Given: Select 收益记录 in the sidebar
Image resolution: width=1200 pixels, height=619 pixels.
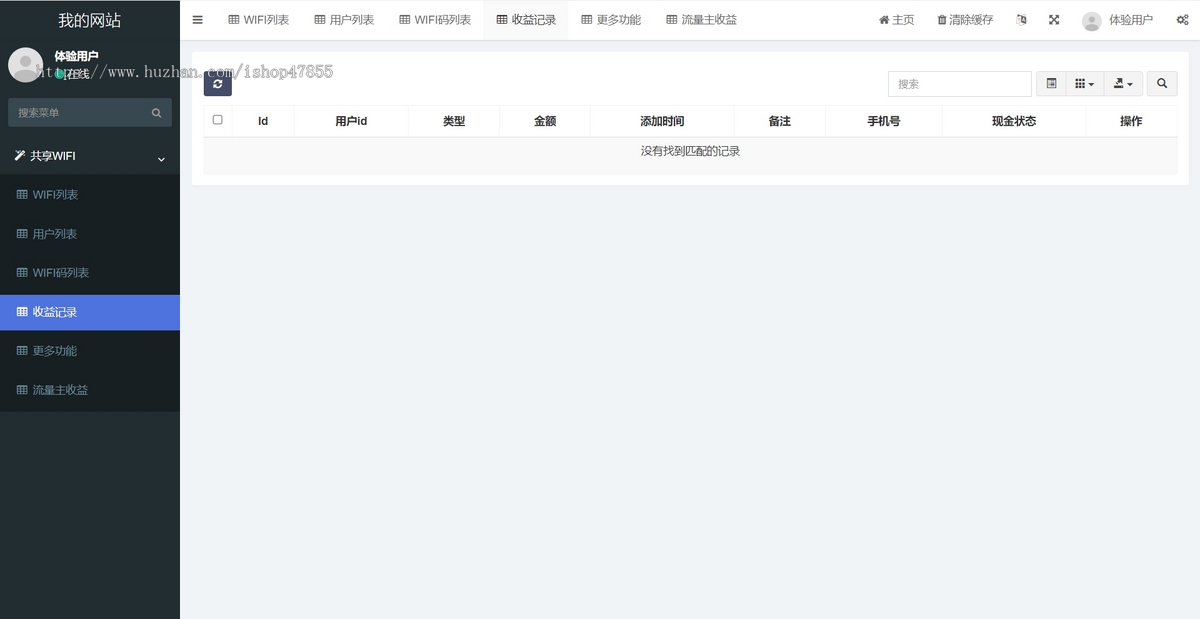Looking at the screenshot, I should [x=90, y=312].
